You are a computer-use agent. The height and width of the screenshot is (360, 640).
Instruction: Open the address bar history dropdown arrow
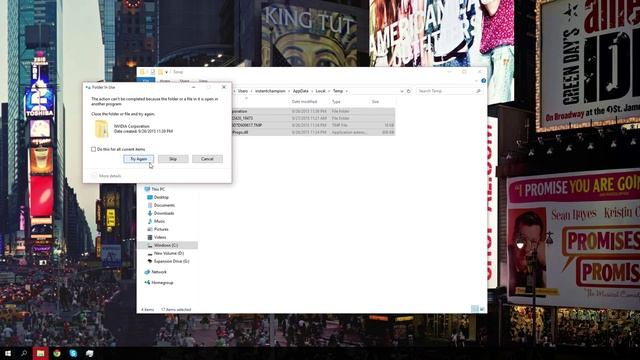(x=402, y=91)
